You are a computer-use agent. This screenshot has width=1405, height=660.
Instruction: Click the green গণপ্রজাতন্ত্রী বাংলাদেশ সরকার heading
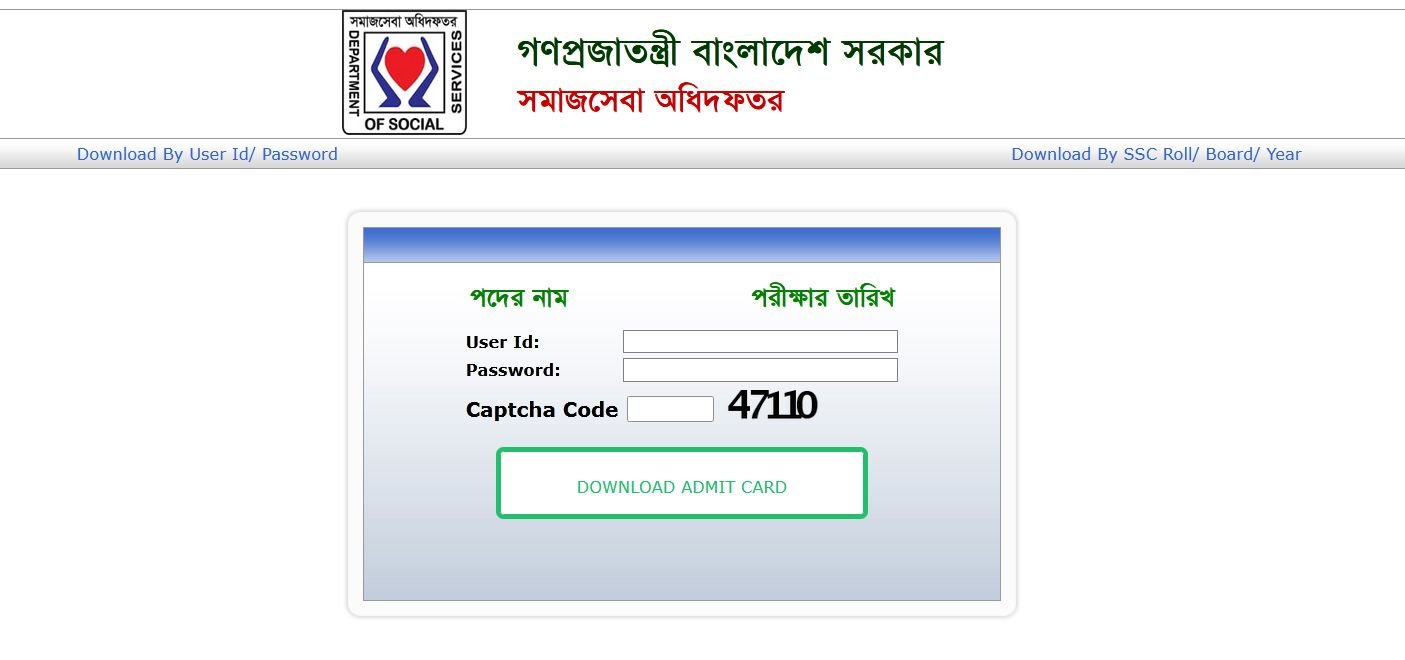730,52
